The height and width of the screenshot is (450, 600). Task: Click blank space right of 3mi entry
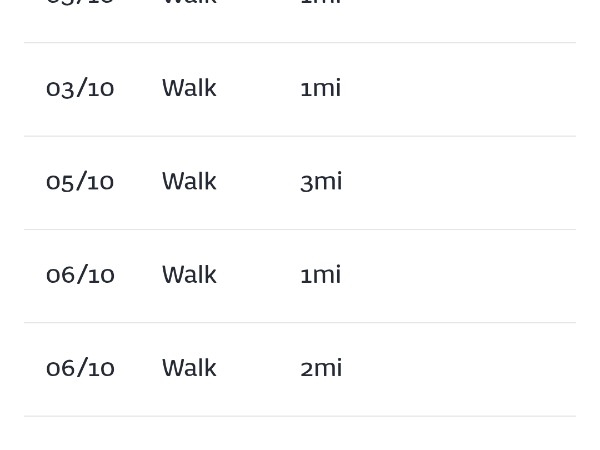[460, 182]
